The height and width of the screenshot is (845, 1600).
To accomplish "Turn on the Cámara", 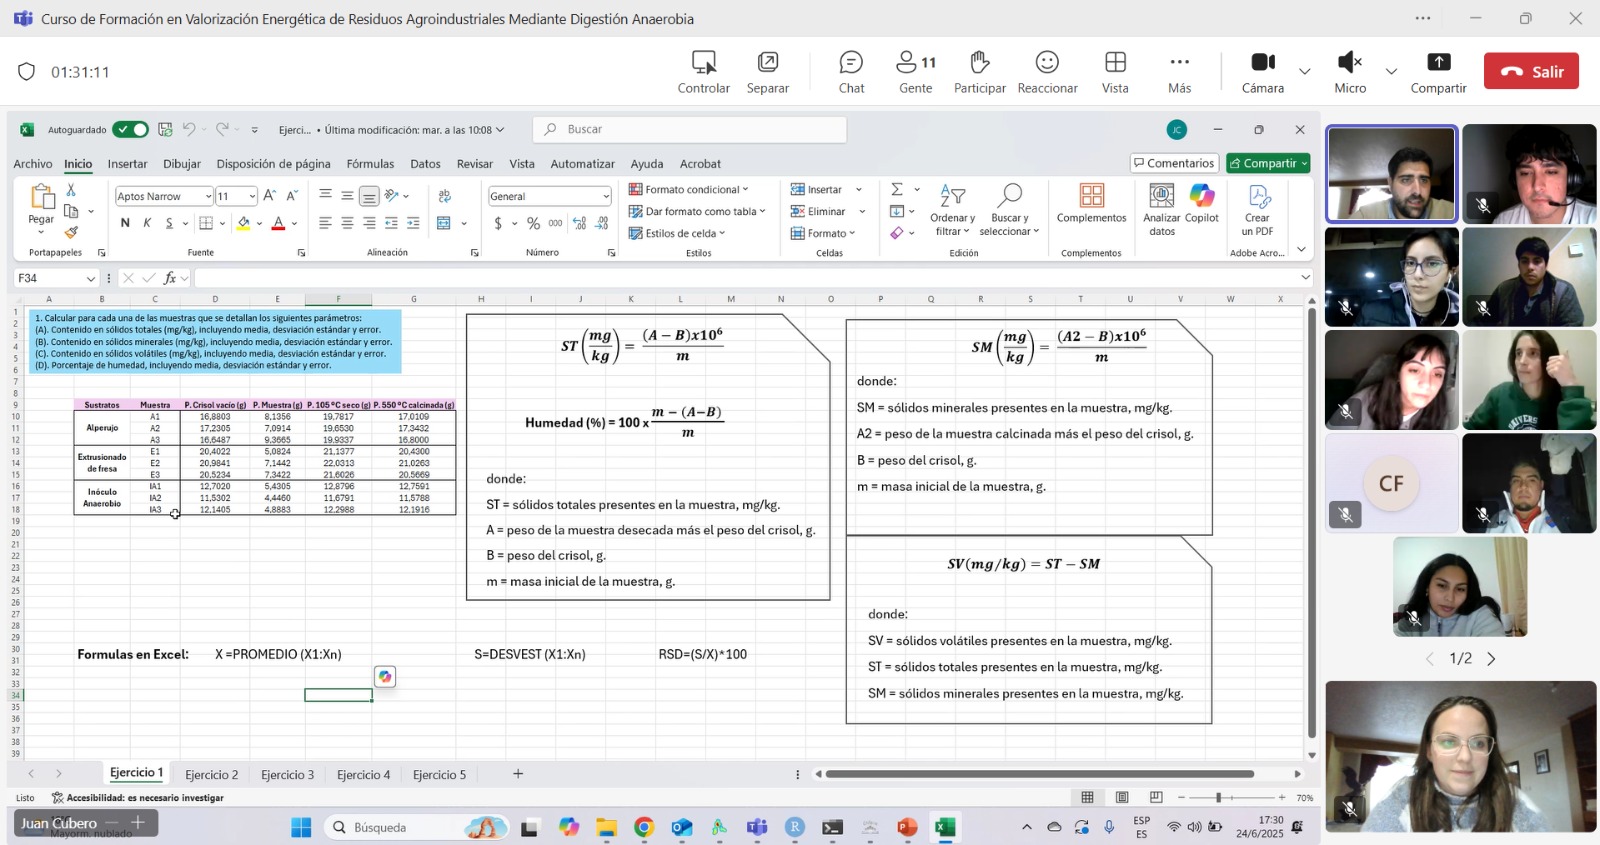I will 1263,63.
